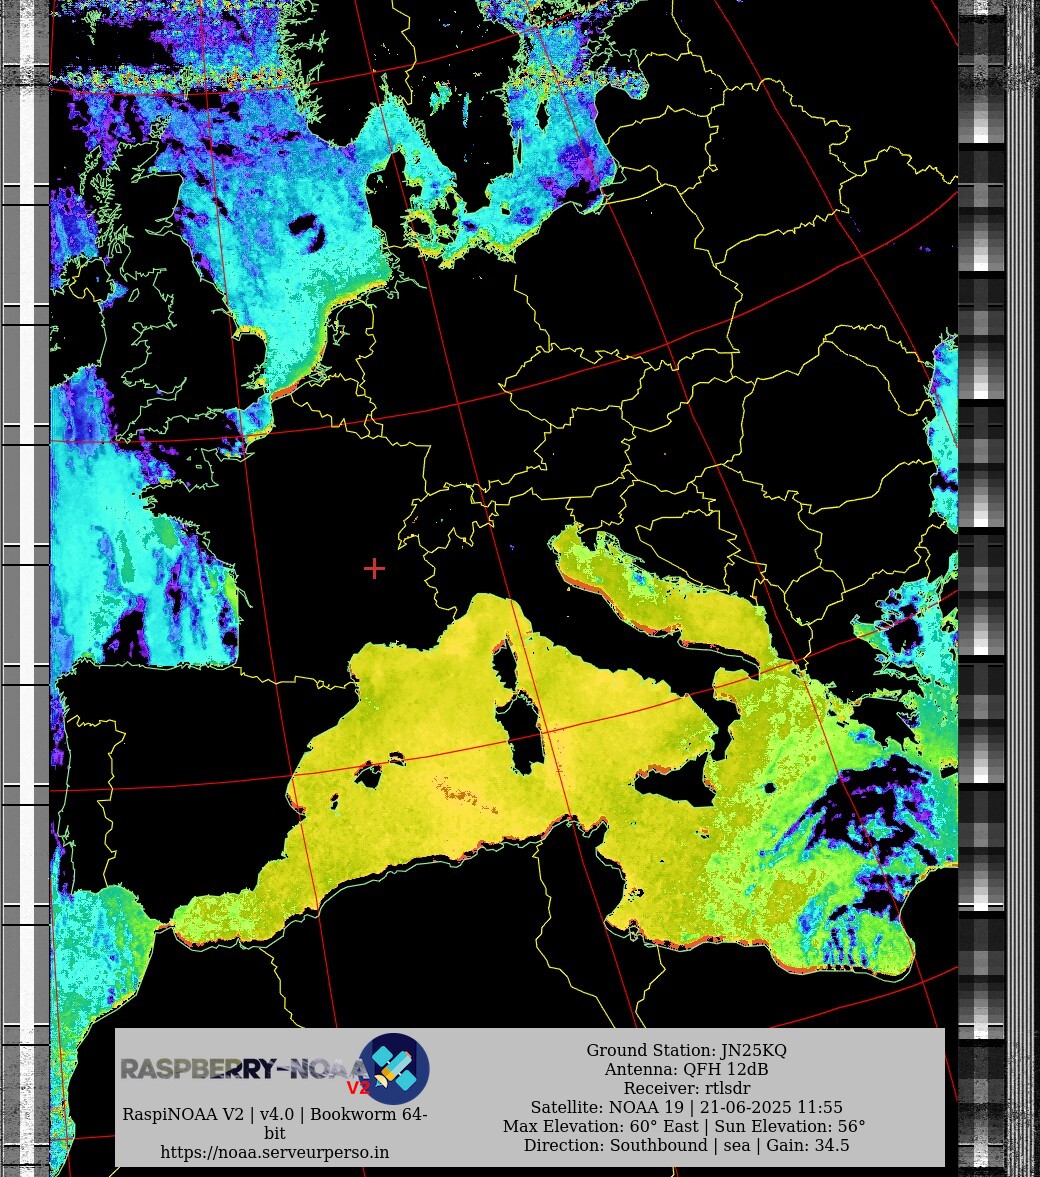
Task: Select the 'Antenna: QFH 12dB' line
Action: (x=686, y=1069)
